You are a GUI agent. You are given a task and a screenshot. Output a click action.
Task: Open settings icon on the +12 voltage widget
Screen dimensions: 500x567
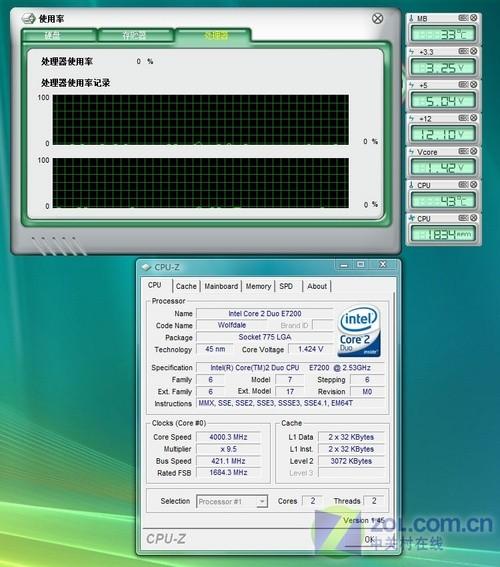tap(463, 118)
